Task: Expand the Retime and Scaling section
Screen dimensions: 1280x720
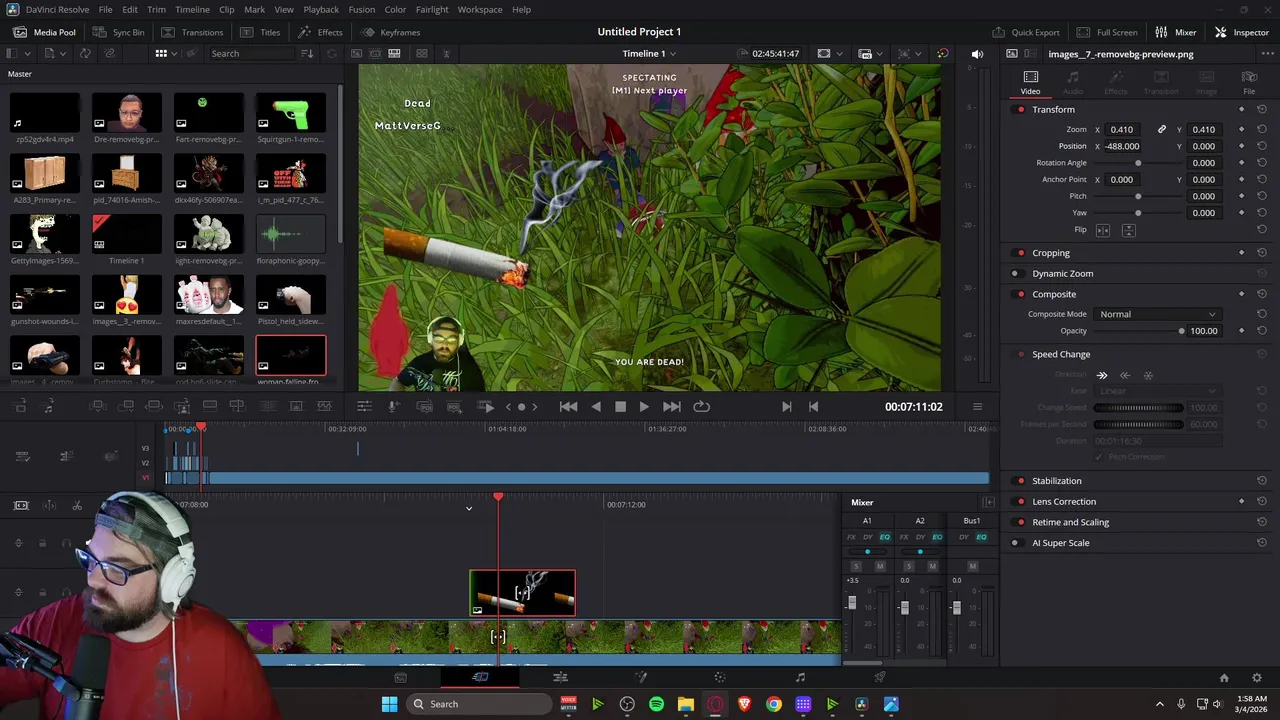Action: point(1070,522)
